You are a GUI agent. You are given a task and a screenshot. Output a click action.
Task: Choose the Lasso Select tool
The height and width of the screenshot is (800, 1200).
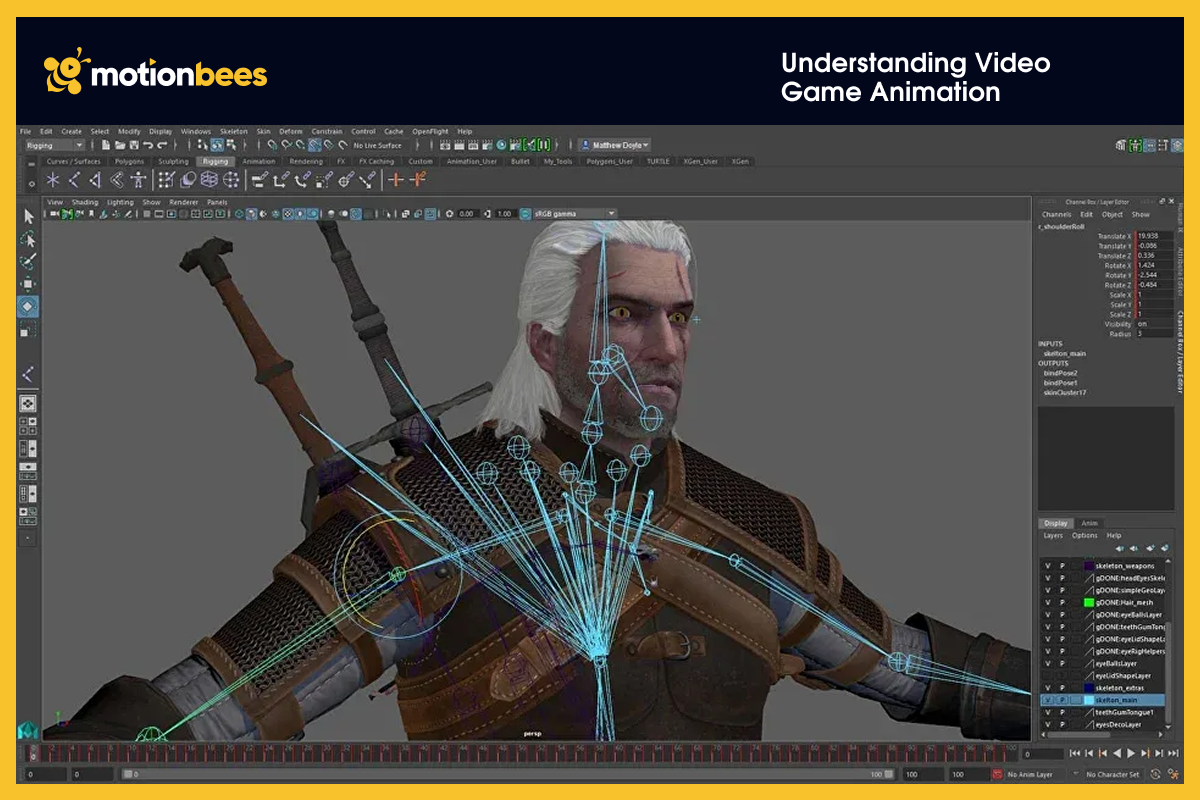(28, 240)
